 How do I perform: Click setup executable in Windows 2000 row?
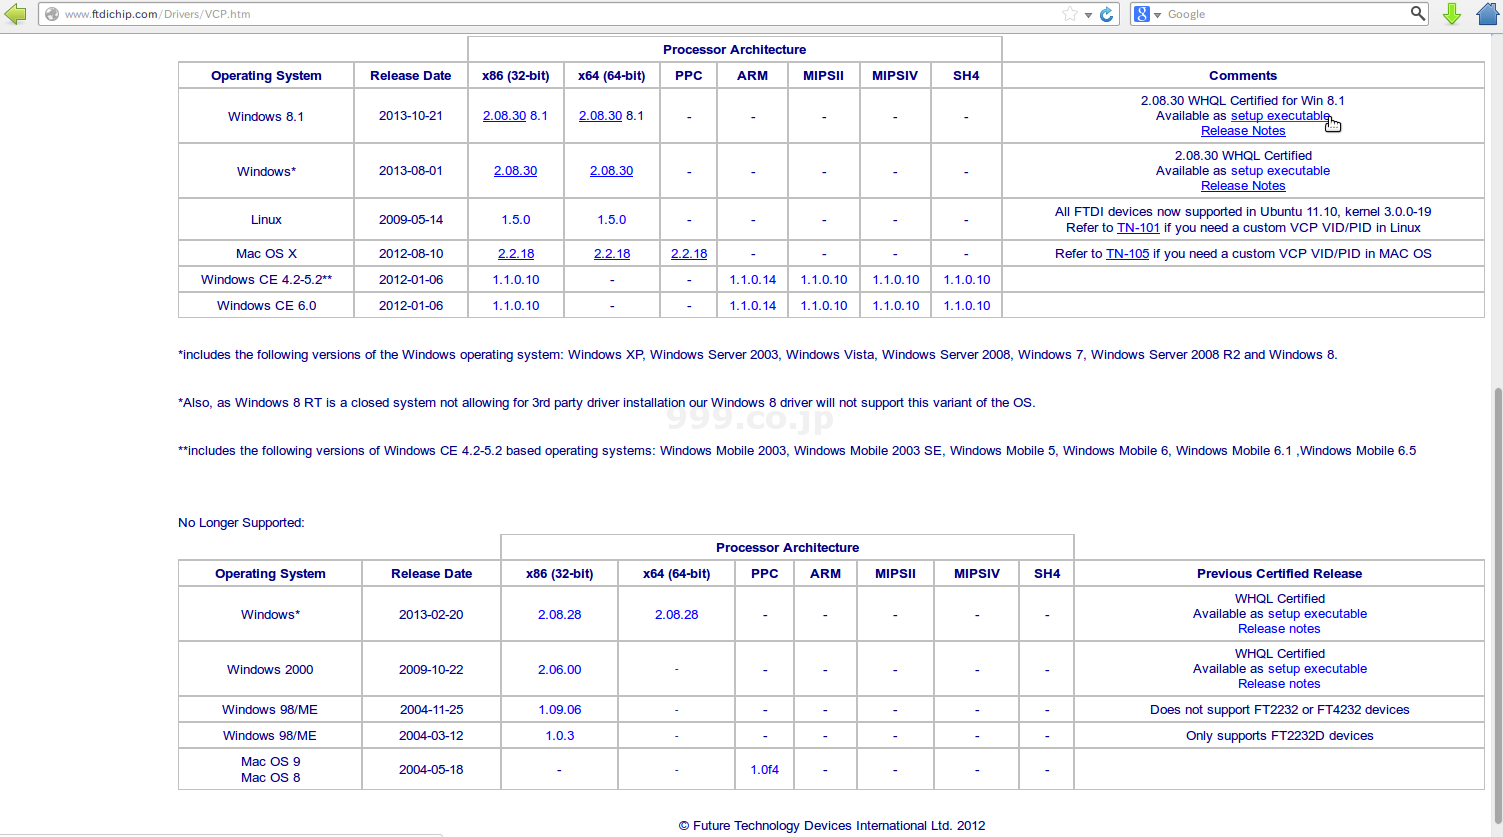pos(1317,669)
